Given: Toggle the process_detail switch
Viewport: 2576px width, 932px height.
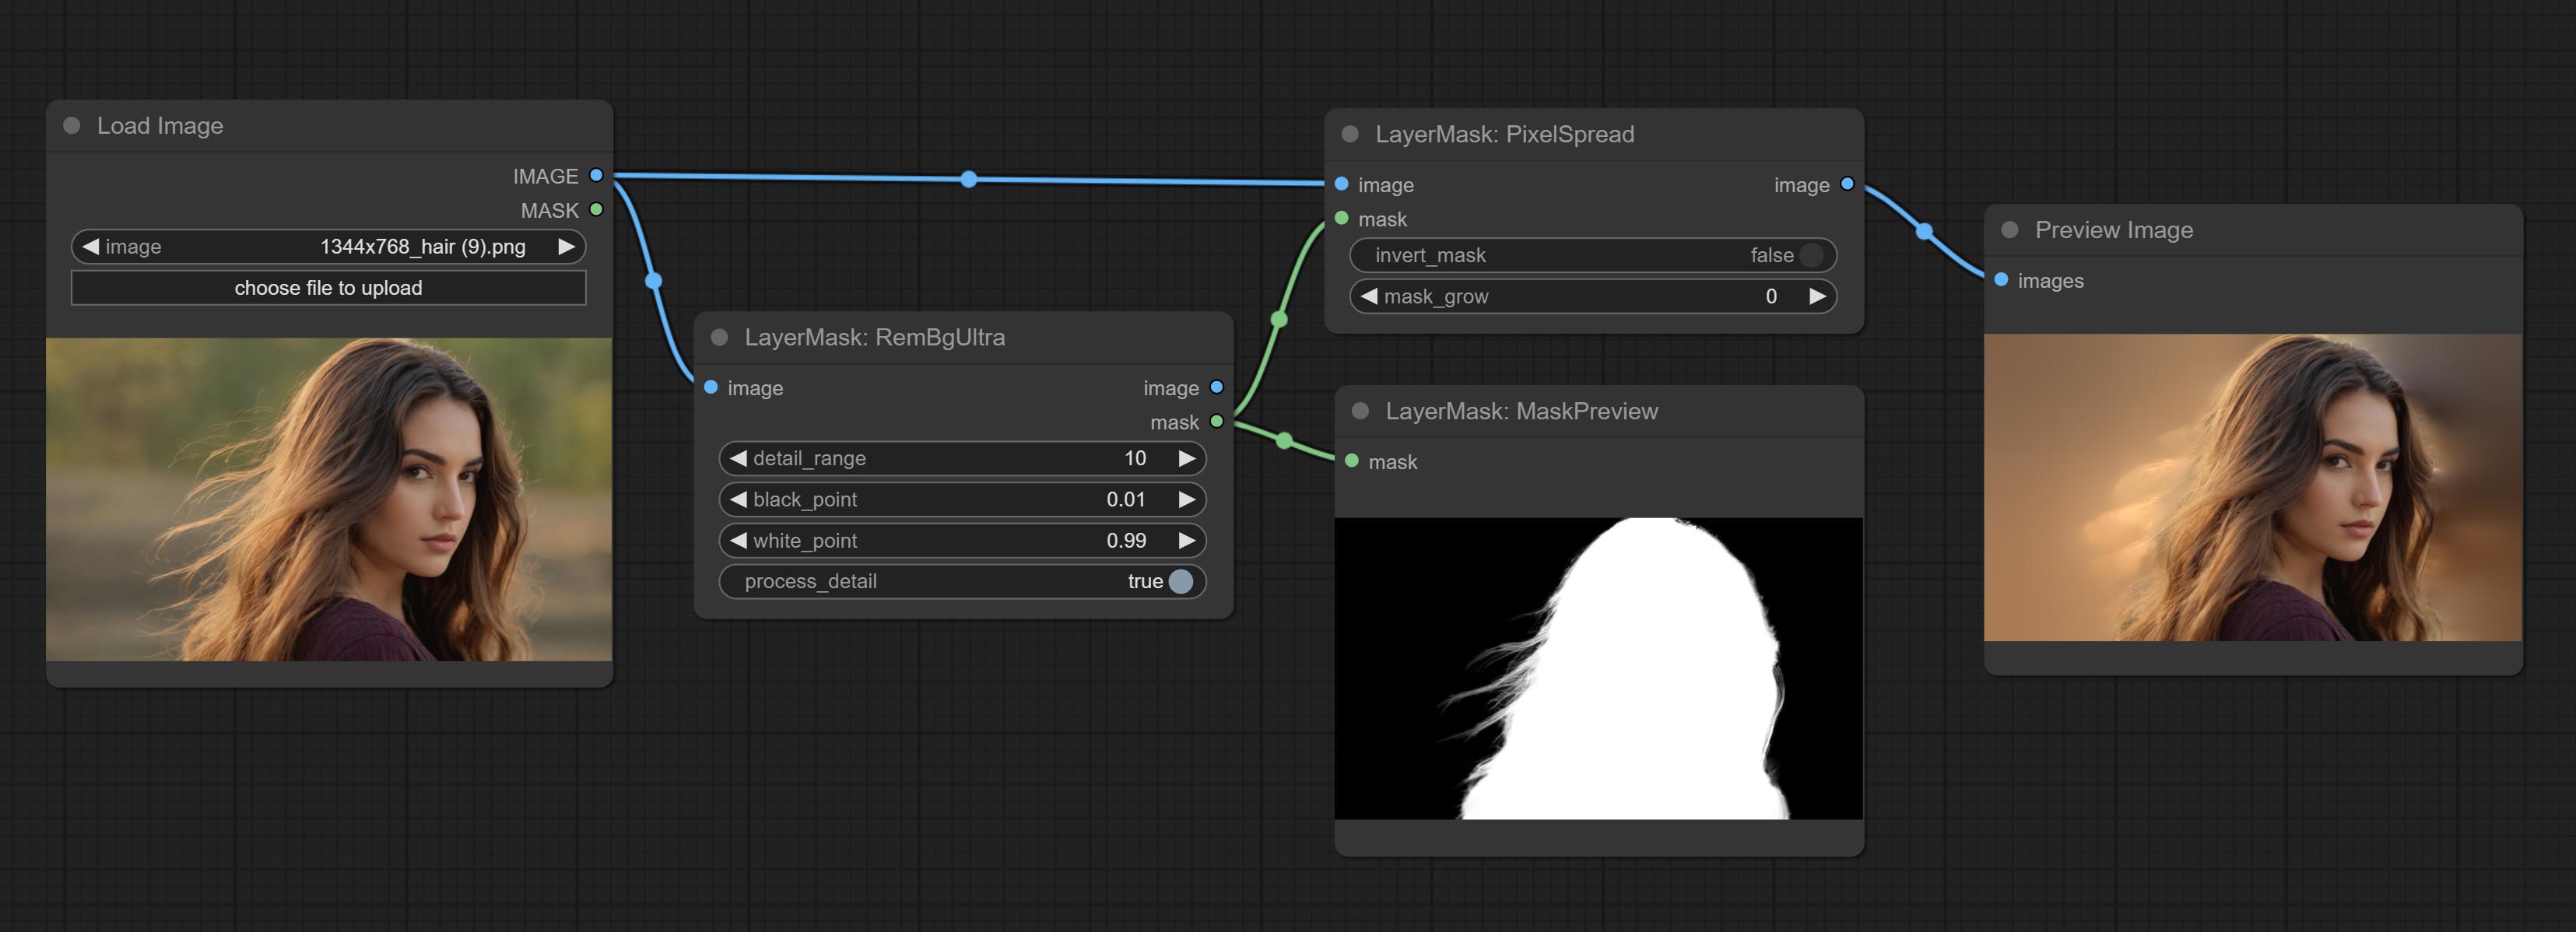Looking at the screenshot, I should point(1180,581).
